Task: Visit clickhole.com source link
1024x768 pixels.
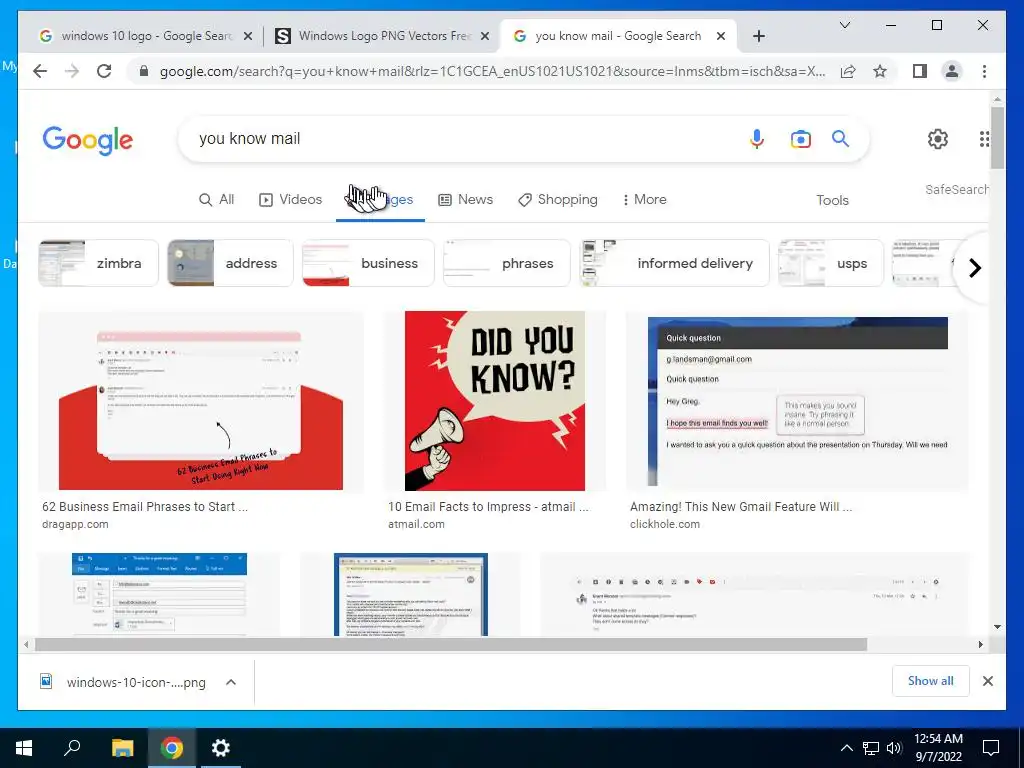Action: [665, 524]
